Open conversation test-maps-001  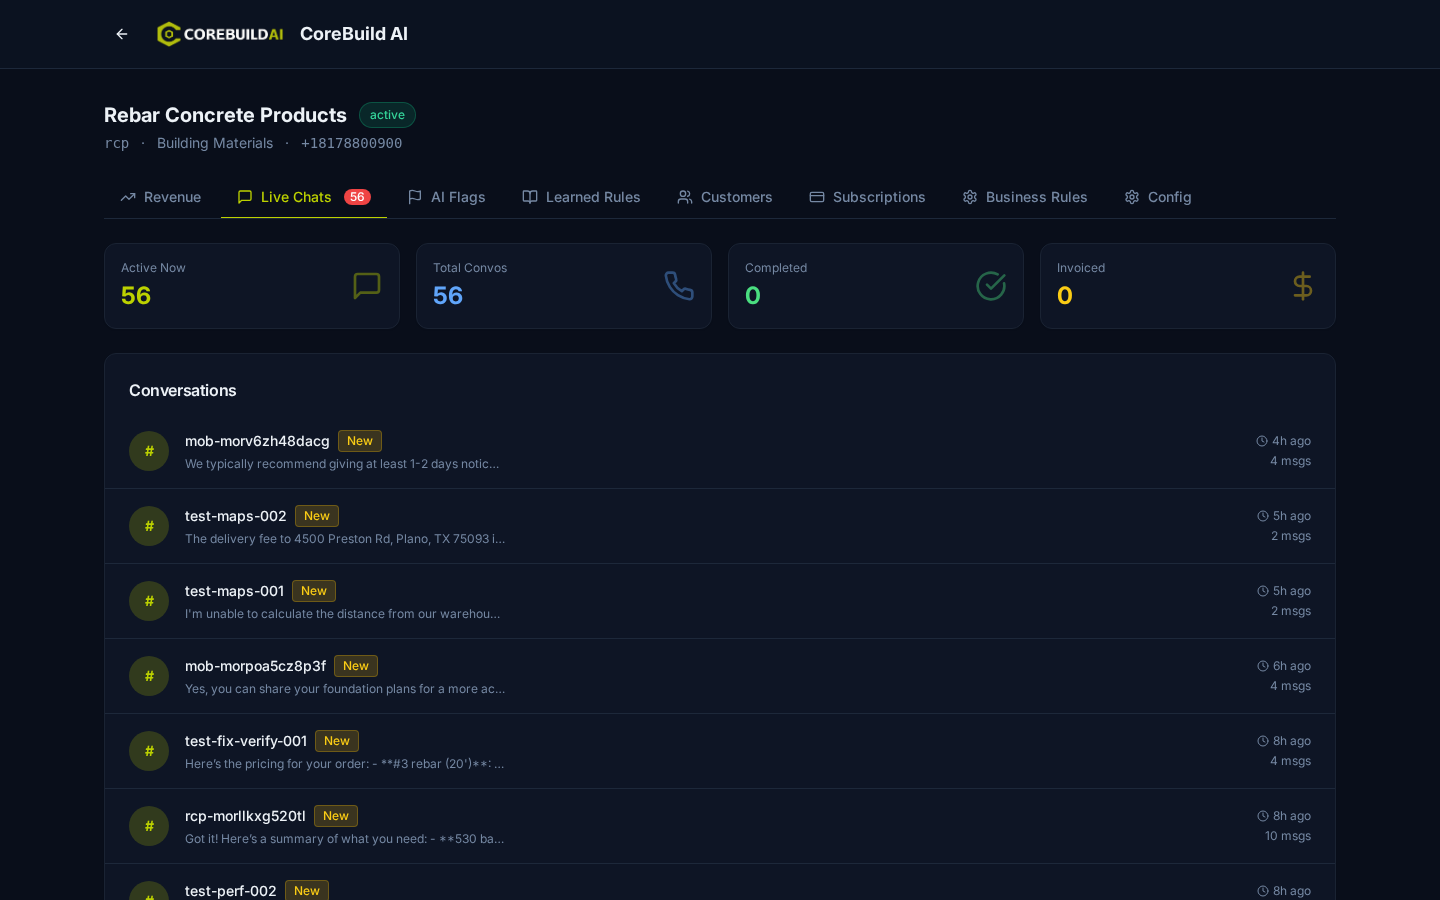(720, 601)
